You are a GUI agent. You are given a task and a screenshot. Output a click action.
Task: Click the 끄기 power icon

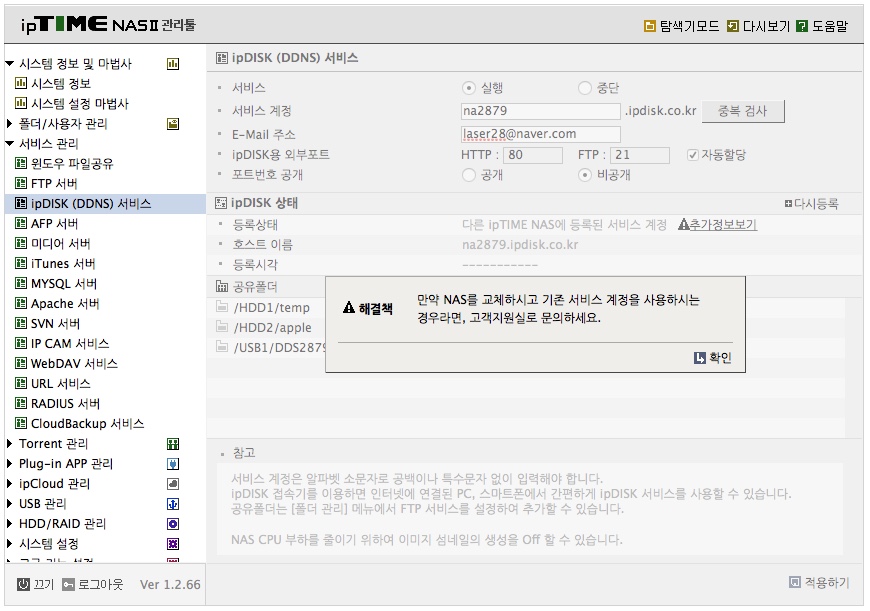[x=23, y=584]
